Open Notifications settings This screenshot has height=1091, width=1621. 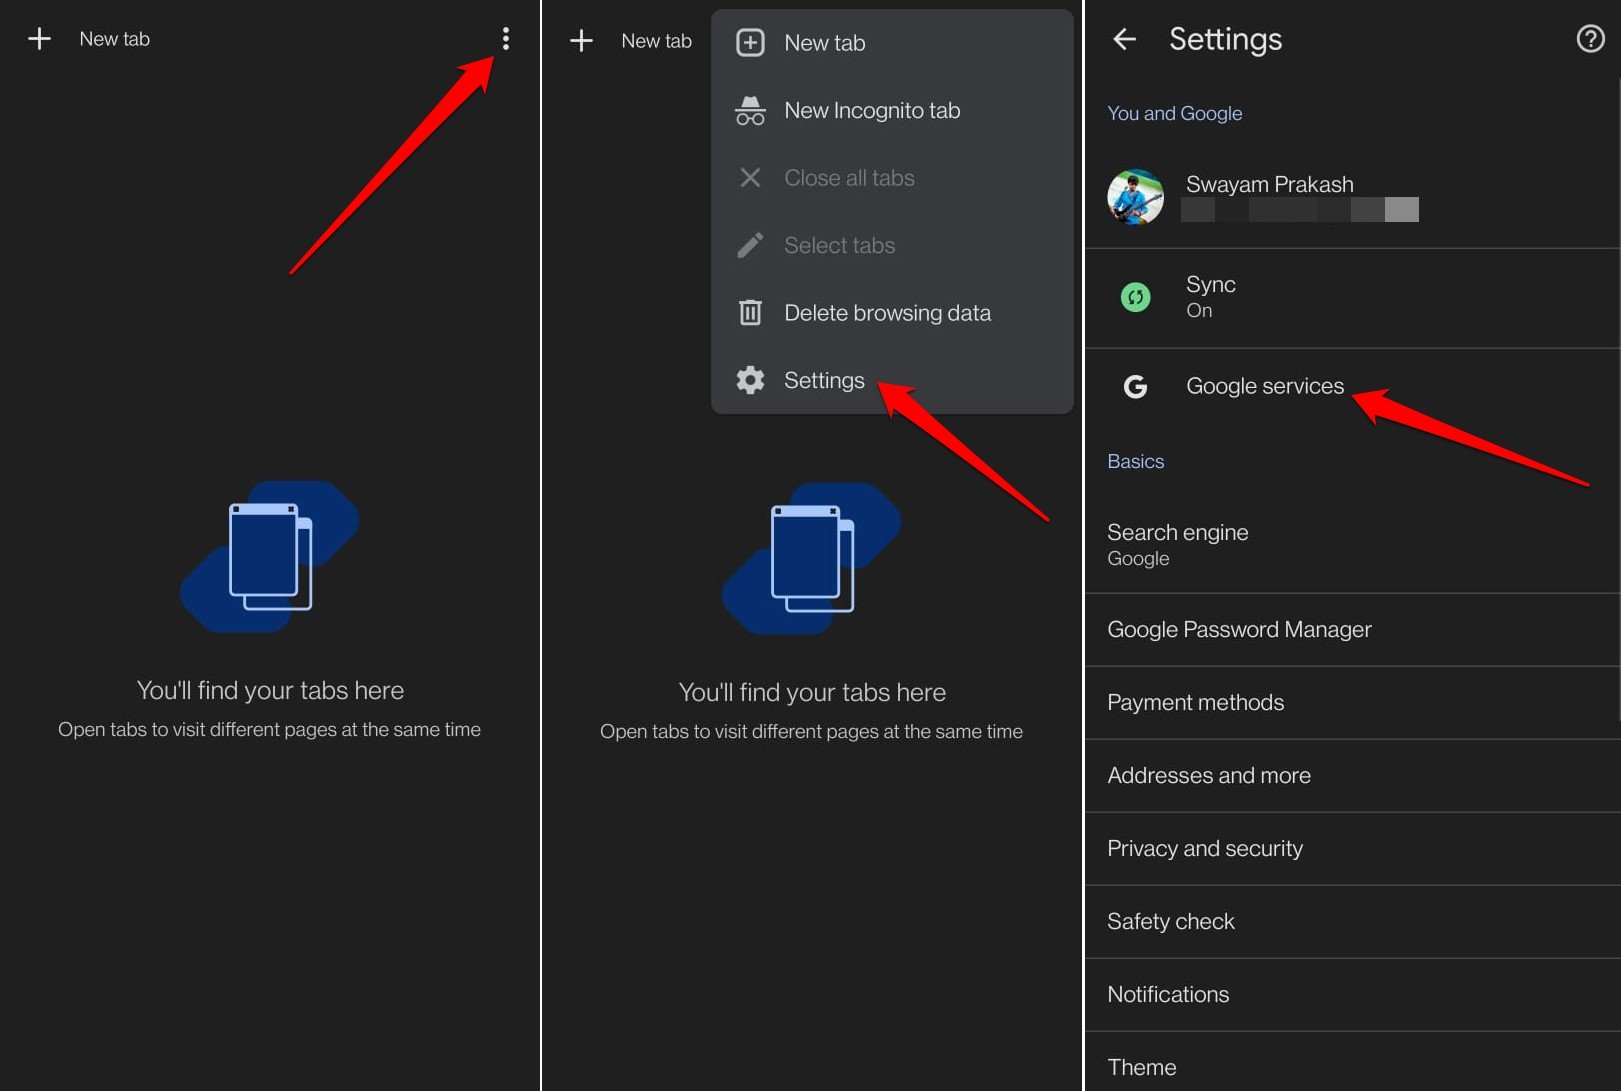pyautogui.click(x=1352, y=995)
